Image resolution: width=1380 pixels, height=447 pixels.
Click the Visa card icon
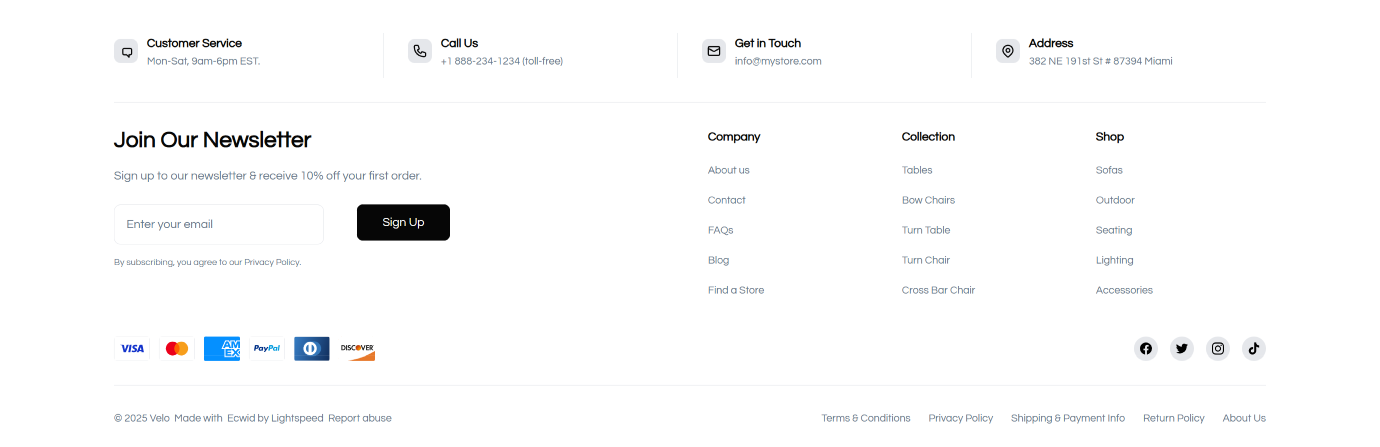coord(132,349)
